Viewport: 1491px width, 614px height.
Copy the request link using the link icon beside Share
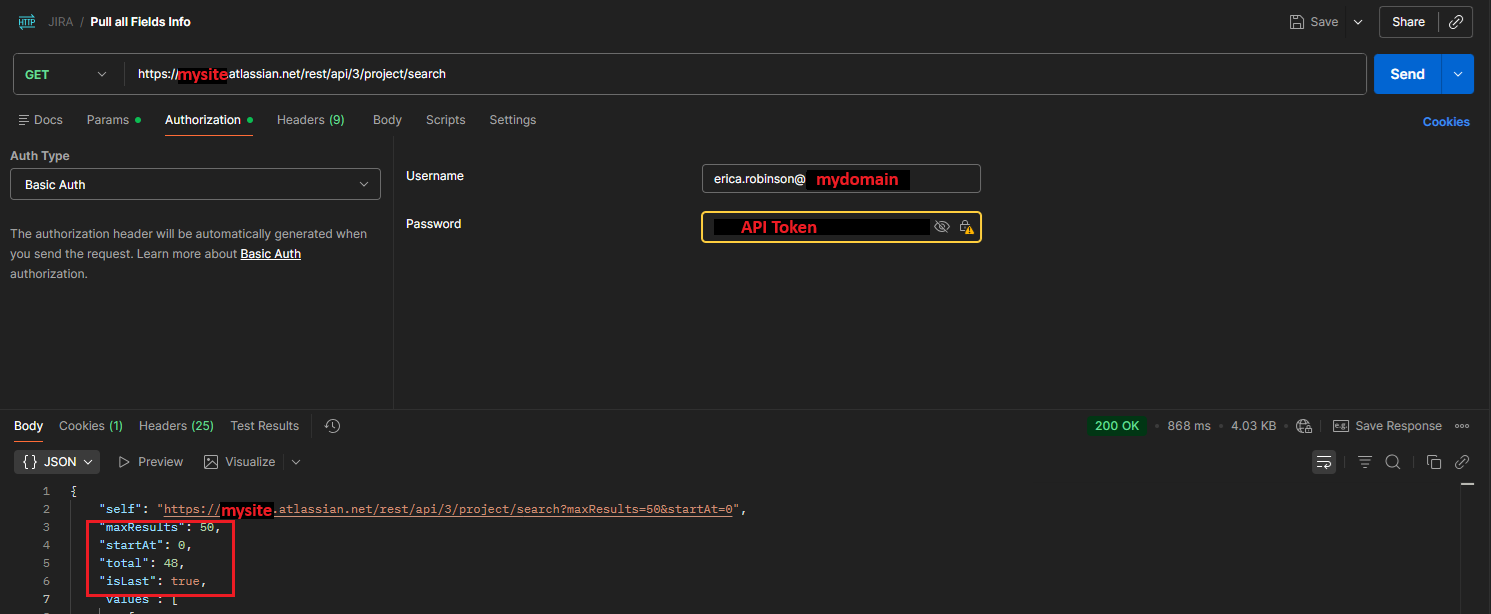coord(1456,22)
